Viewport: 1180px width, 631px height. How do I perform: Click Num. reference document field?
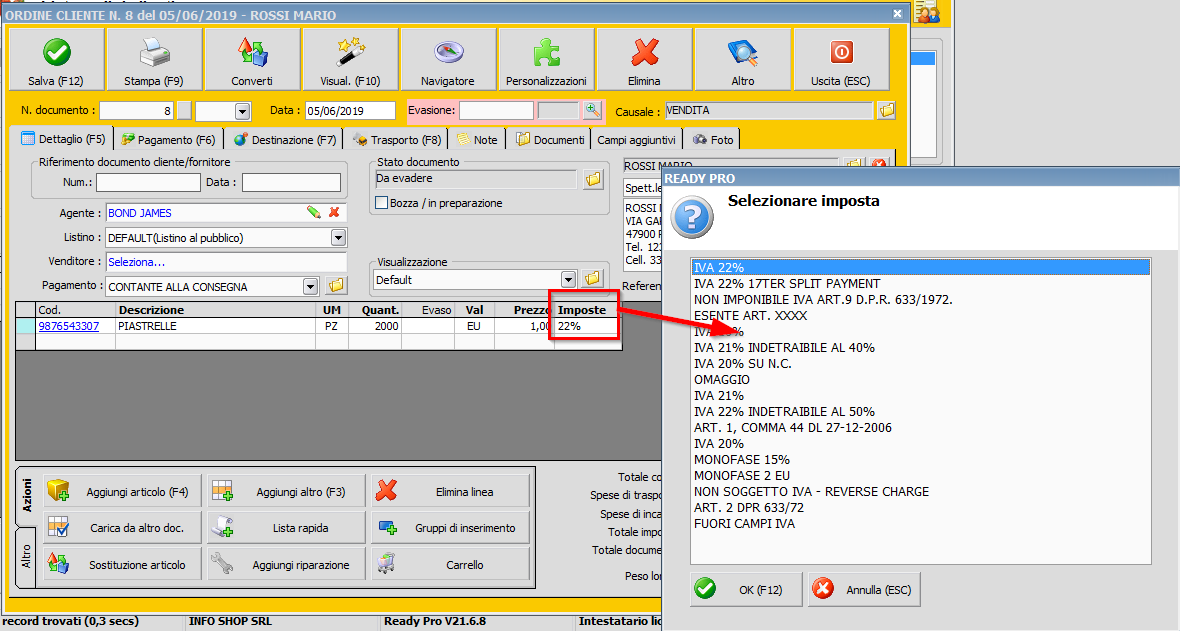(x=148, y=182)
